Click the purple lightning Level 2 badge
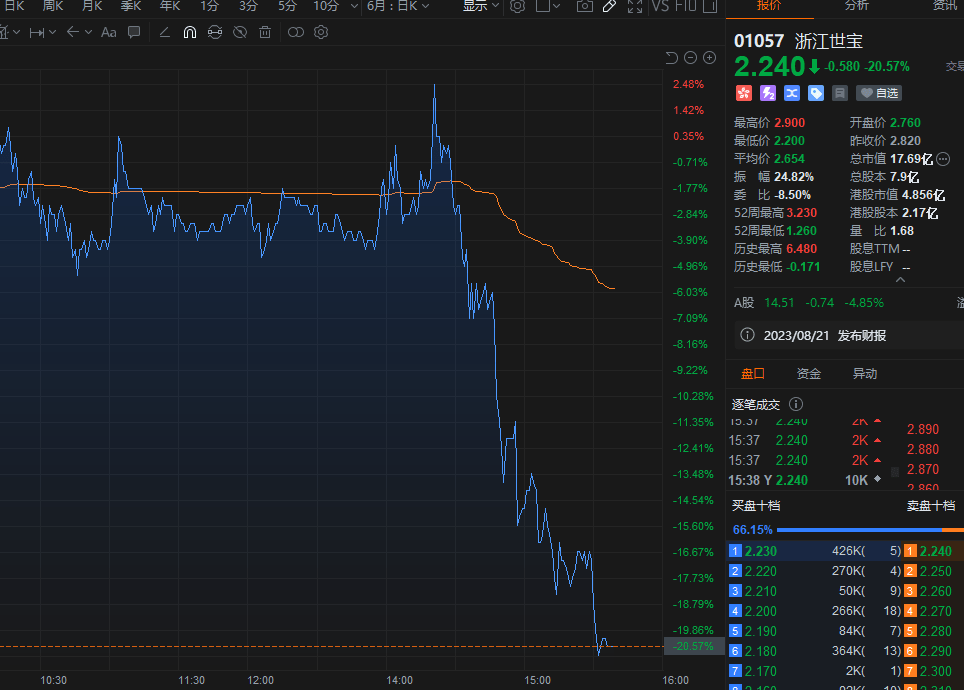964x690 pixels. pos(768,93)
